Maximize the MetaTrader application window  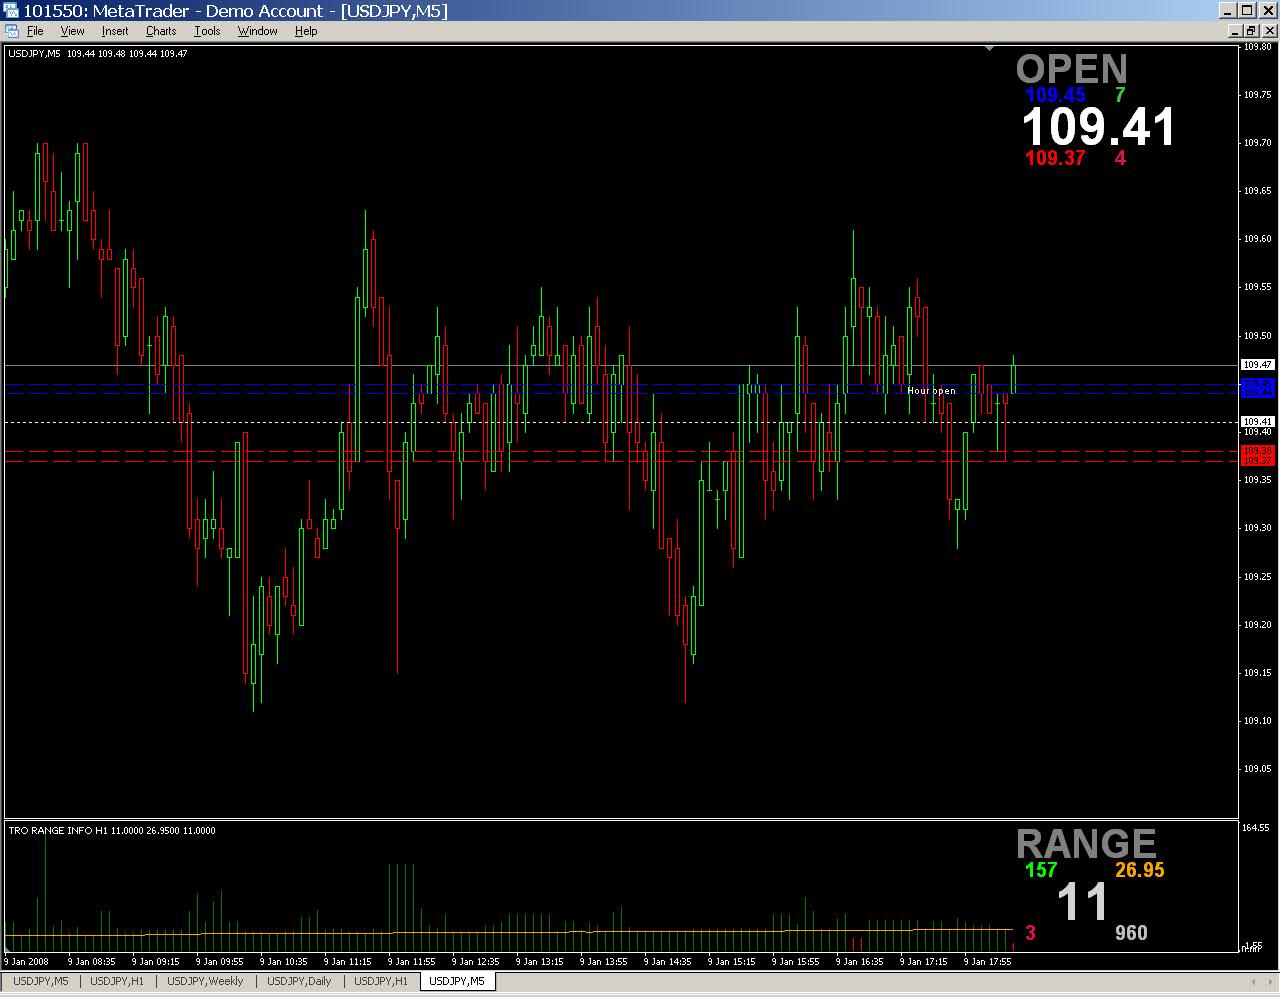pyautogui.click(x=1247, y=10)
